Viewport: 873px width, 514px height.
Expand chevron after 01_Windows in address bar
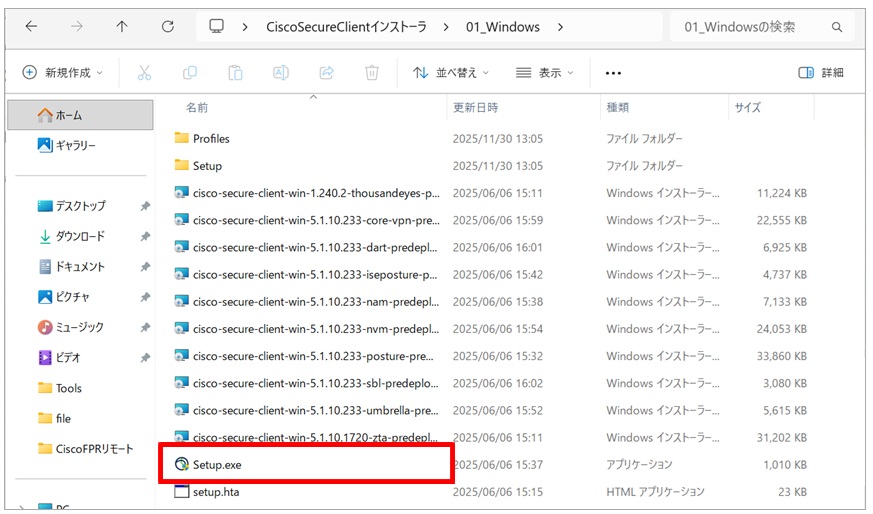coord(560,27)
